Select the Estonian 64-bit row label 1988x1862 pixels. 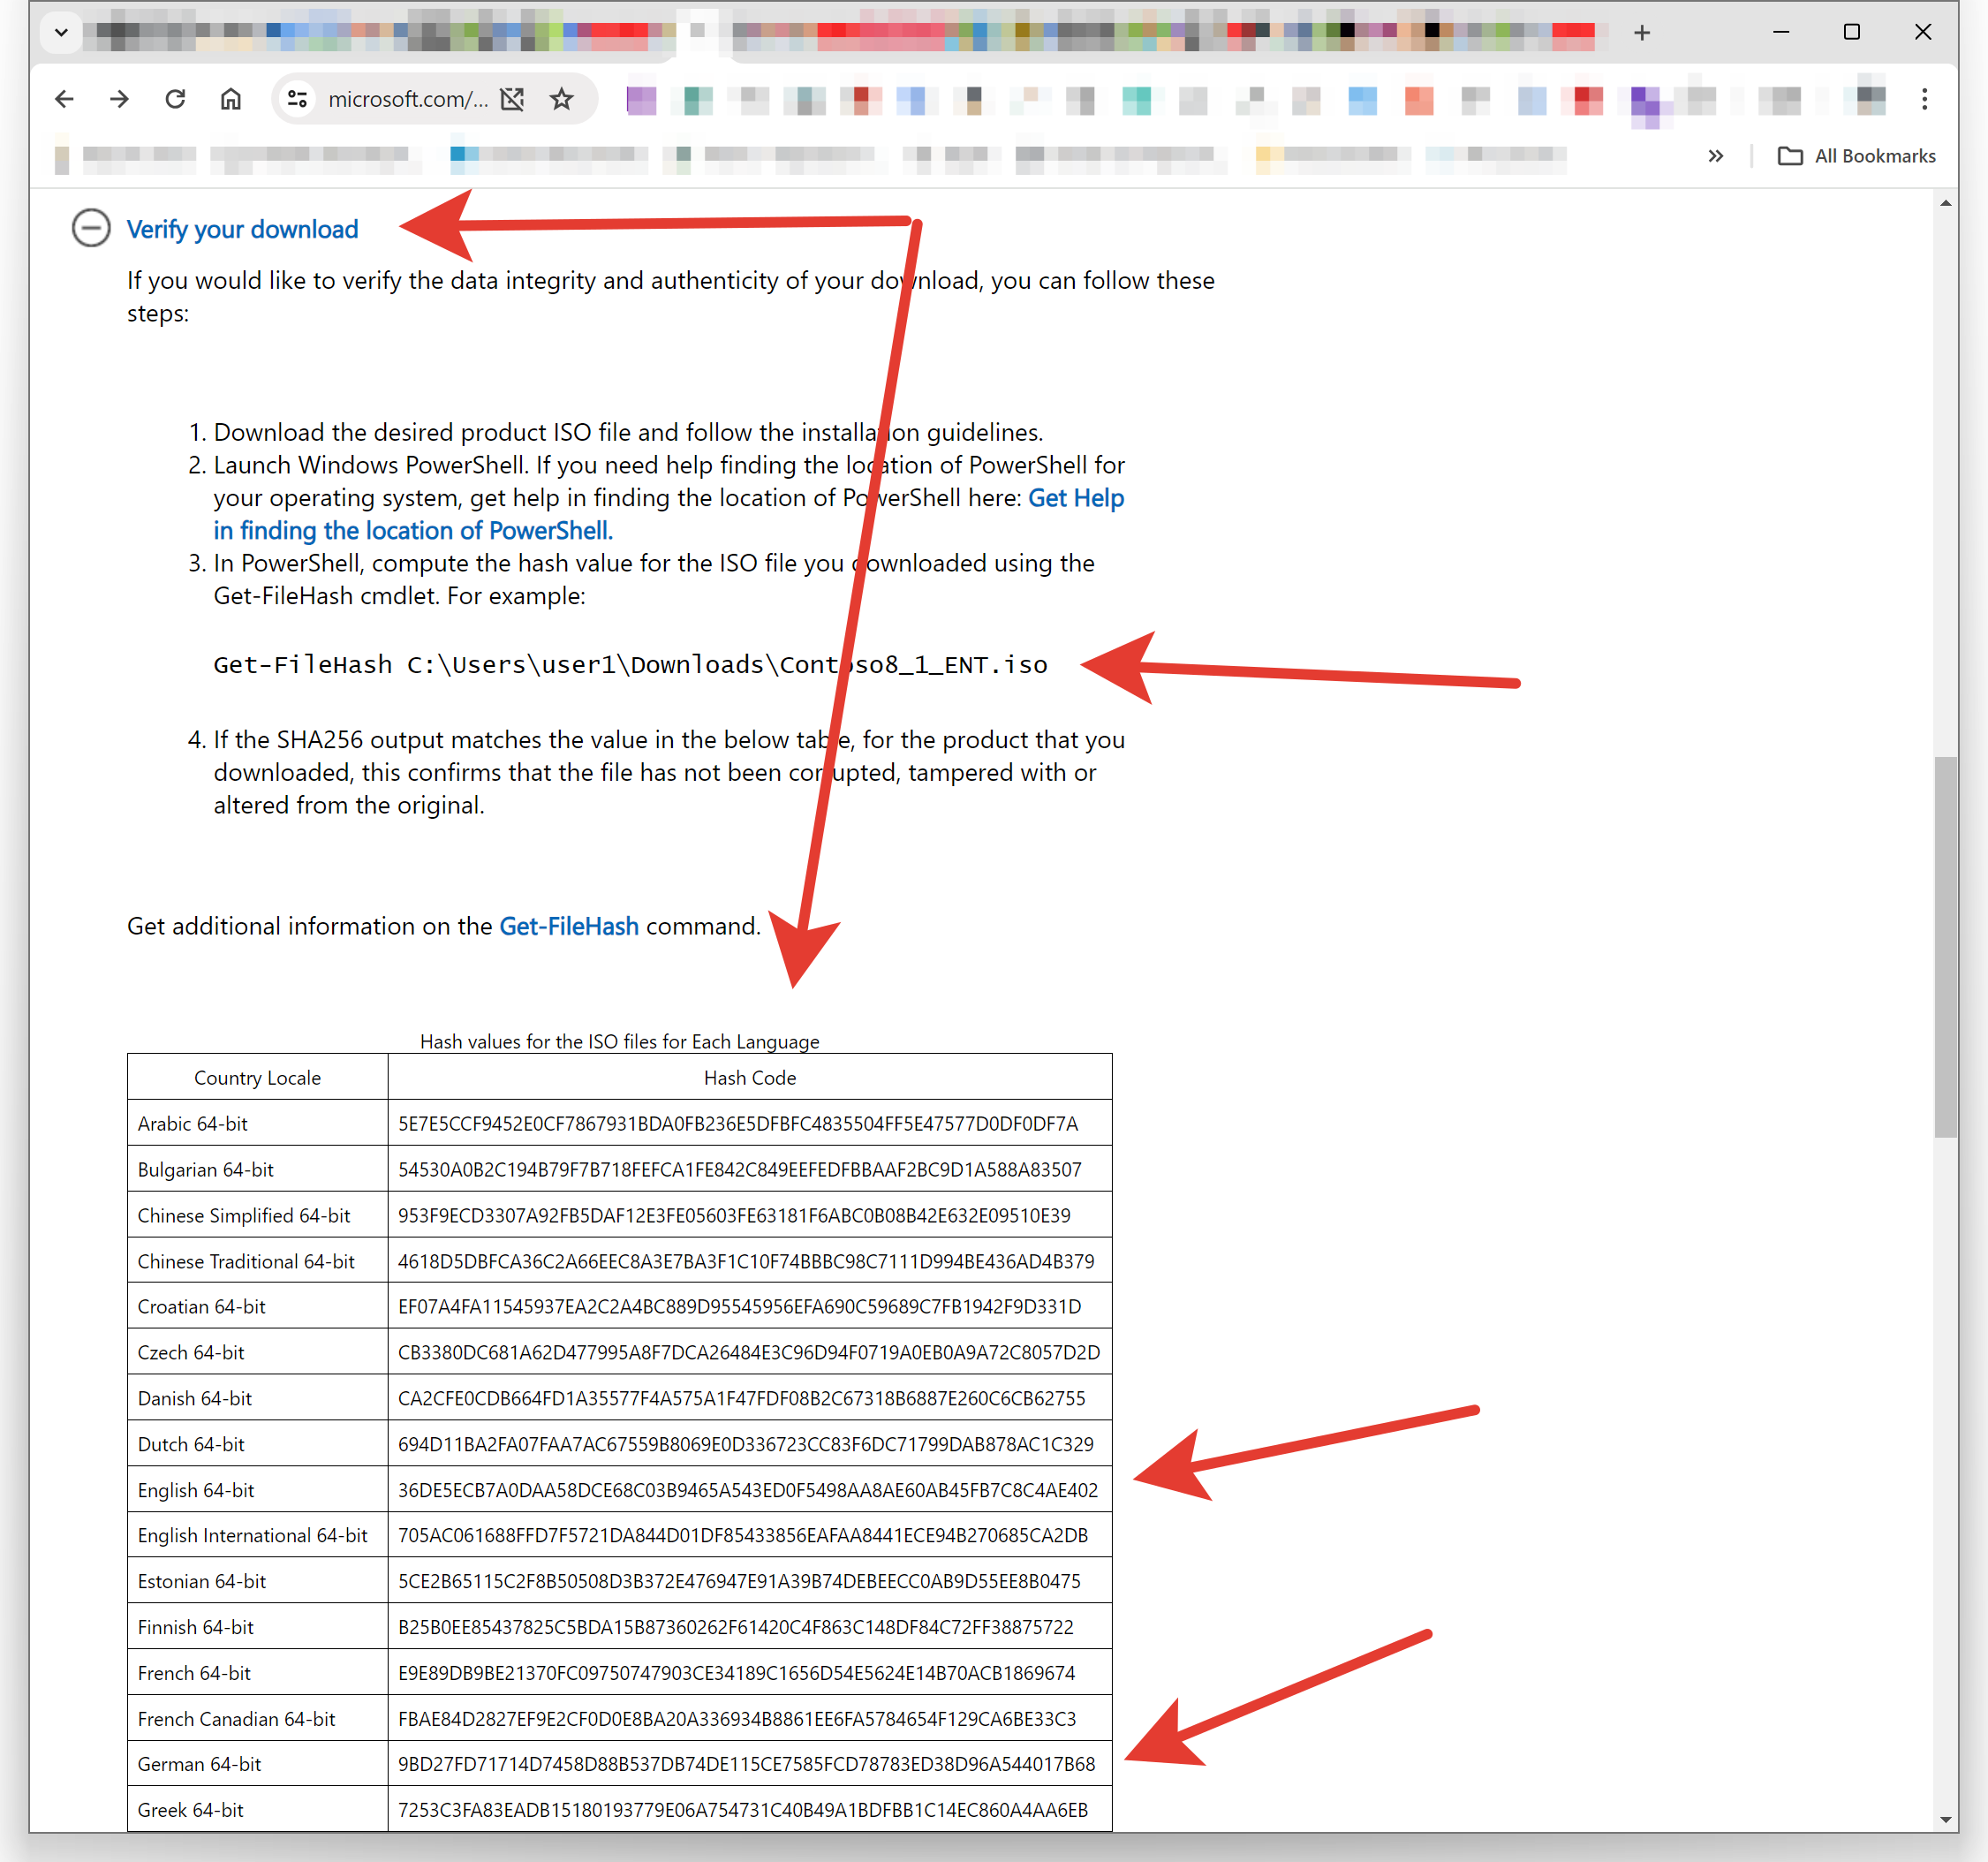coord(202,1581)
